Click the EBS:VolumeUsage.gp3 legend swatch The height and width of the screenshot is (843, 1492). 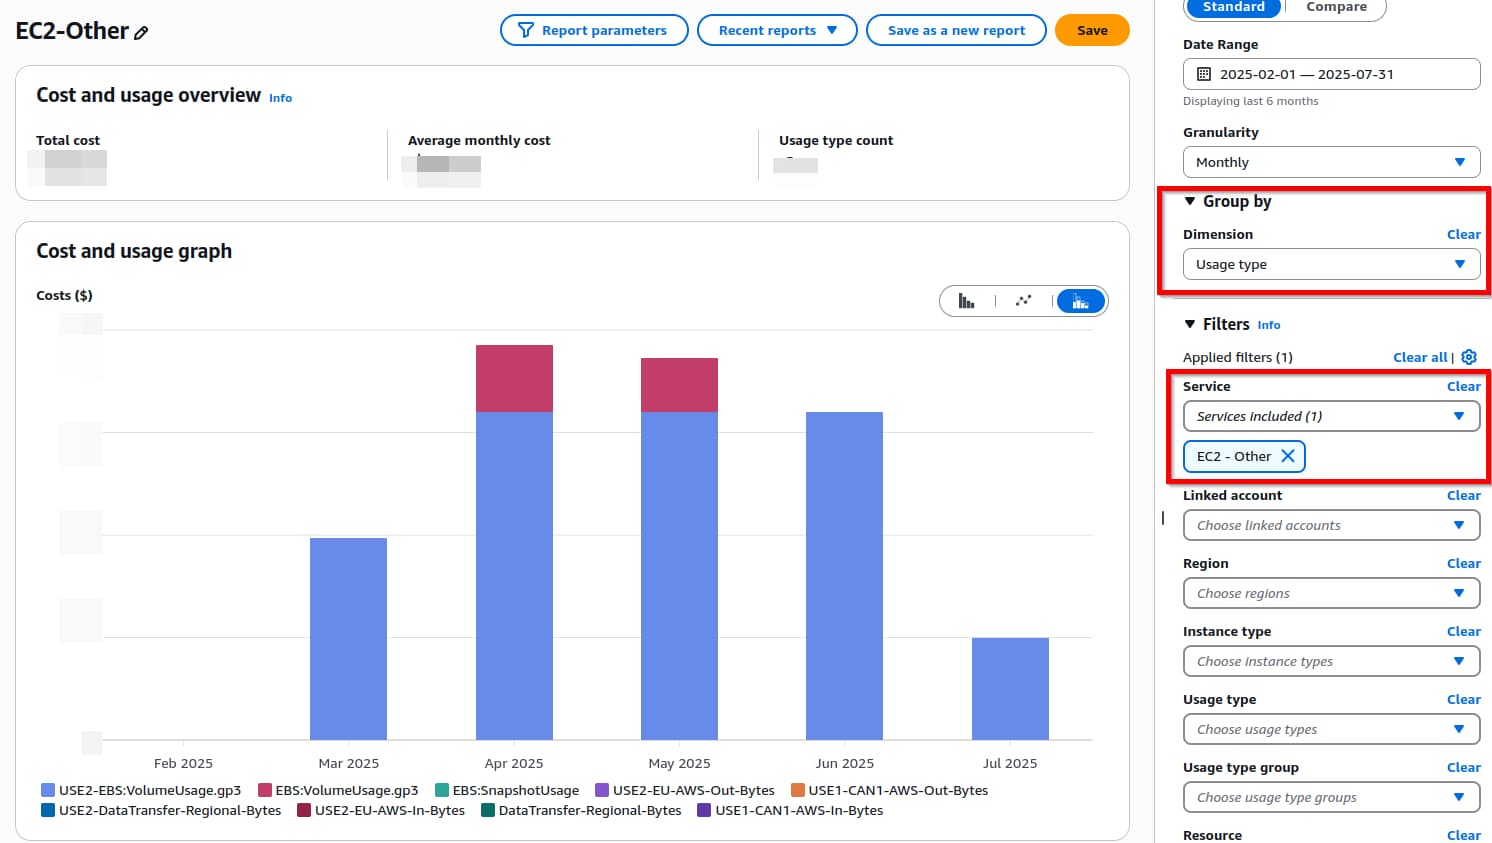264,790
